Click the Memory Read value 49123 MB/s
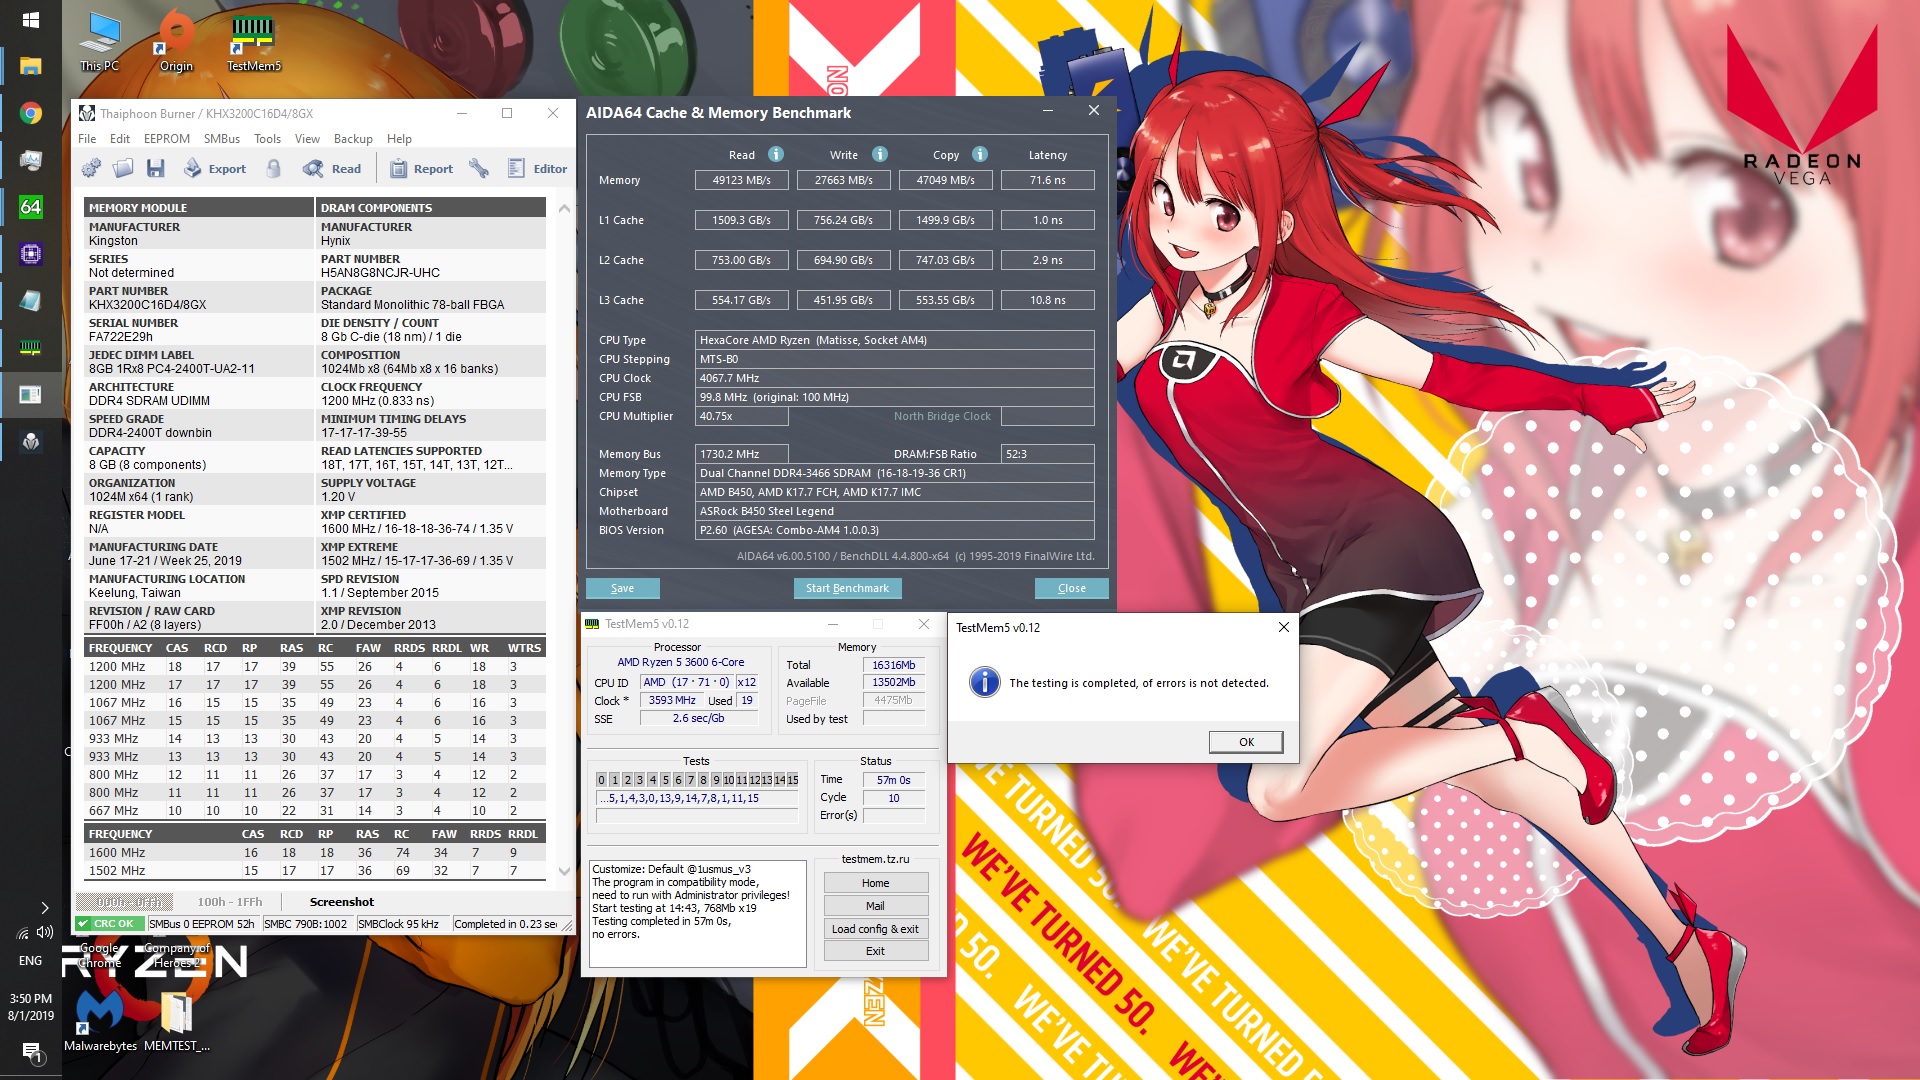The height and width of the screenshot is (1080, 1920). pos(741,180)
